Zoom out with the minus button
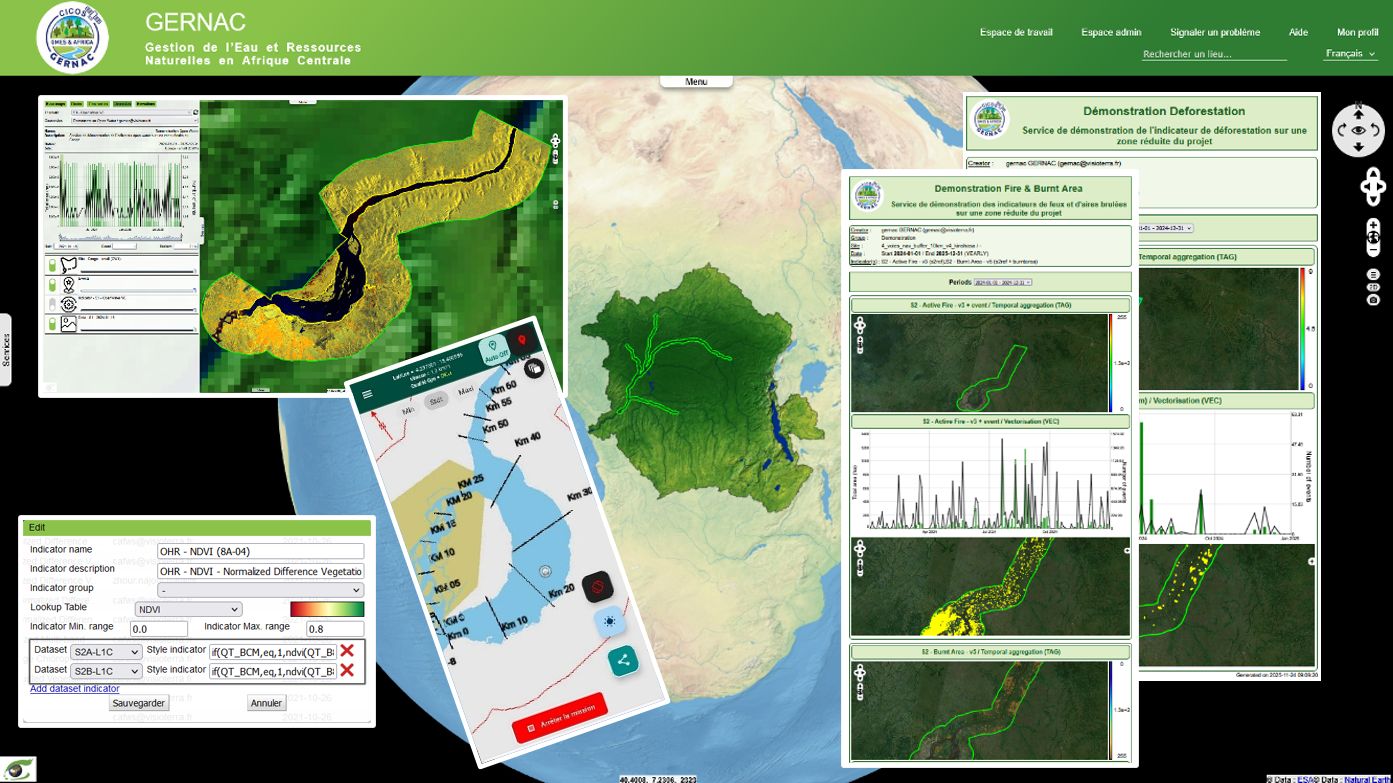 [x=1373, y=249]
